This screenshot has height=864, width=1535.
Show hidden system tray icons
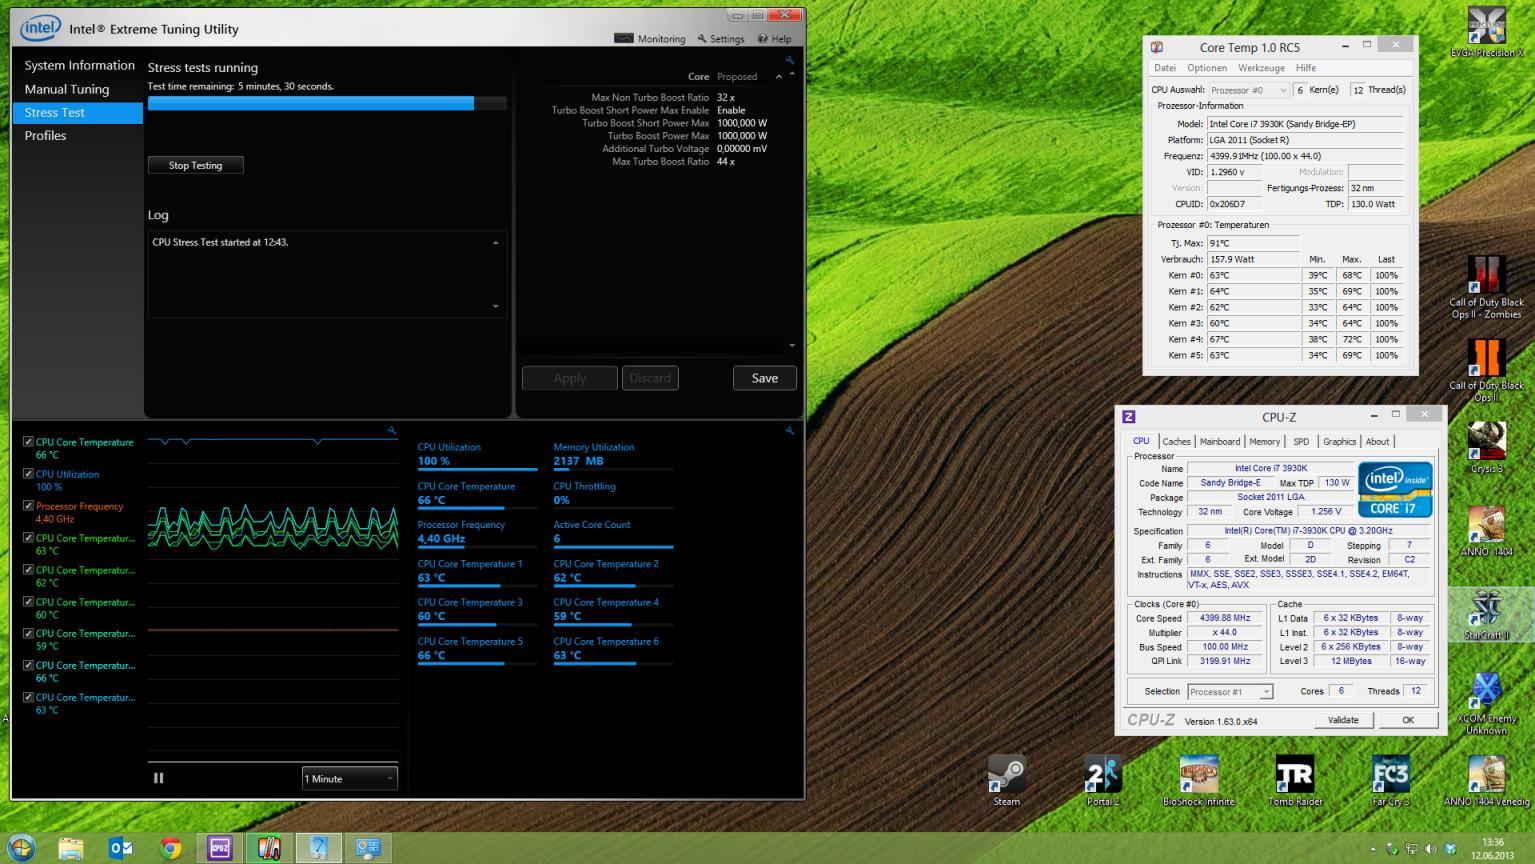(x=1372, y=849)
